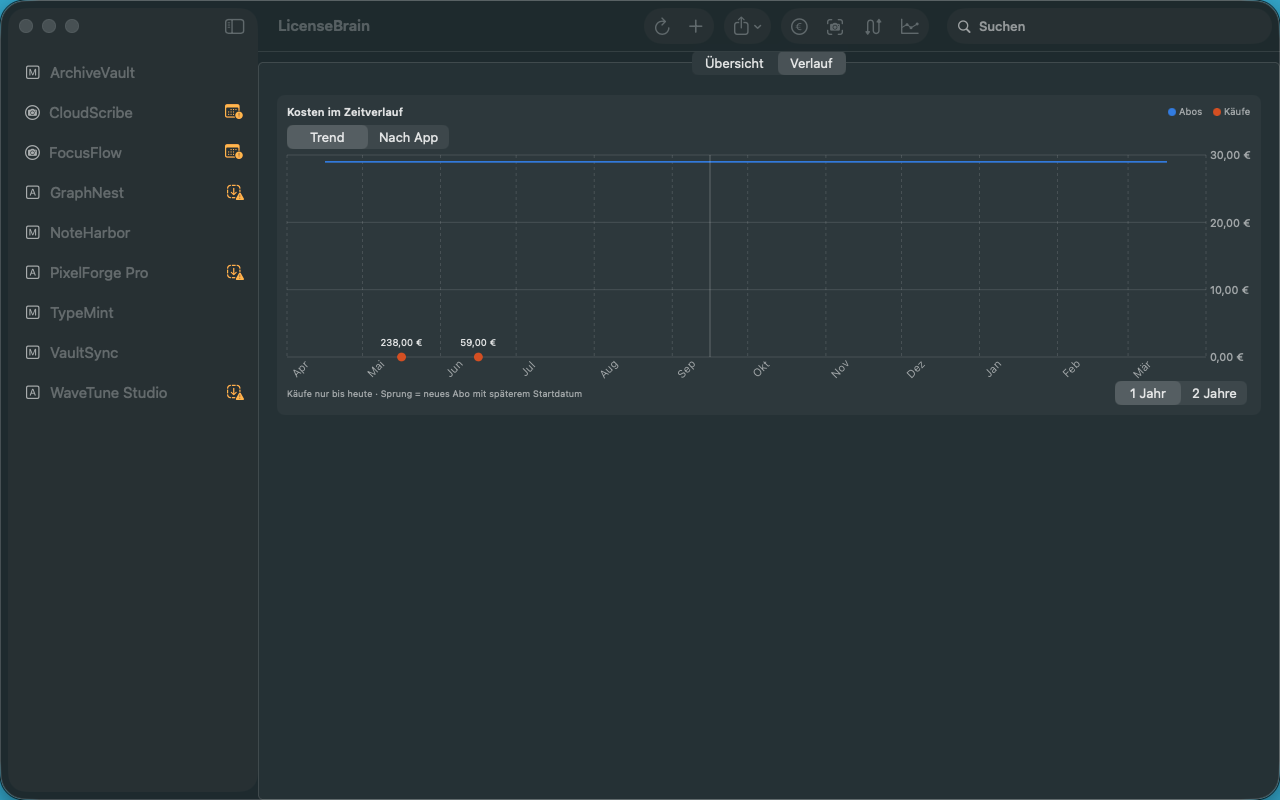Screen dimensions: 1280x800
Task: Click WaveTune Studio's update warning icon
Action: [235, 392]
